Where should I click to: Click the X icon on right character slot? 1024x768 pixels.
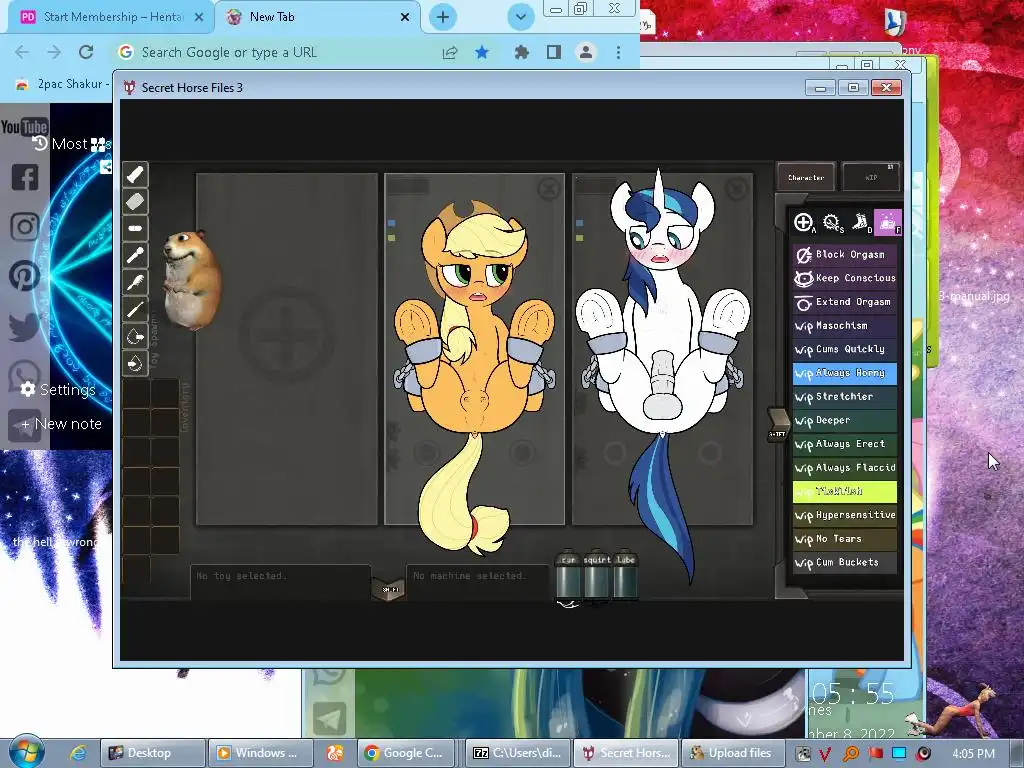point(737,189)
